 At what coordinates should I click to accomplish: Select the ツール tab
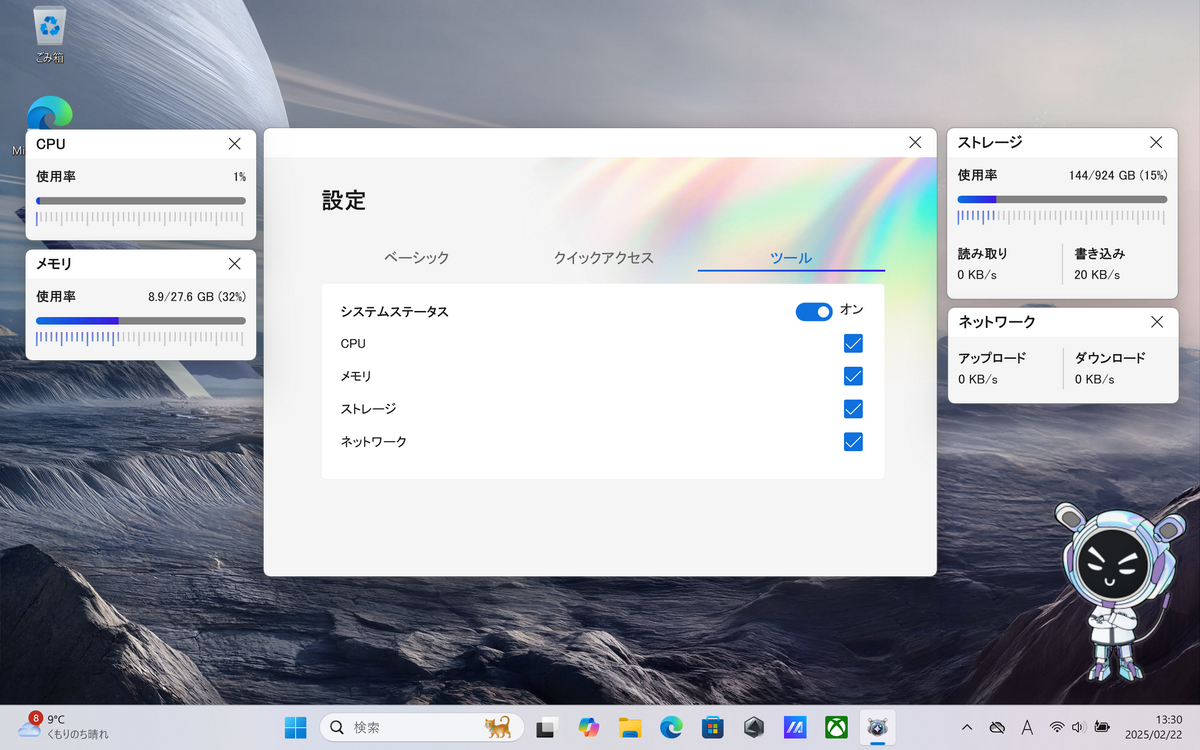click(x=791, y=257)
